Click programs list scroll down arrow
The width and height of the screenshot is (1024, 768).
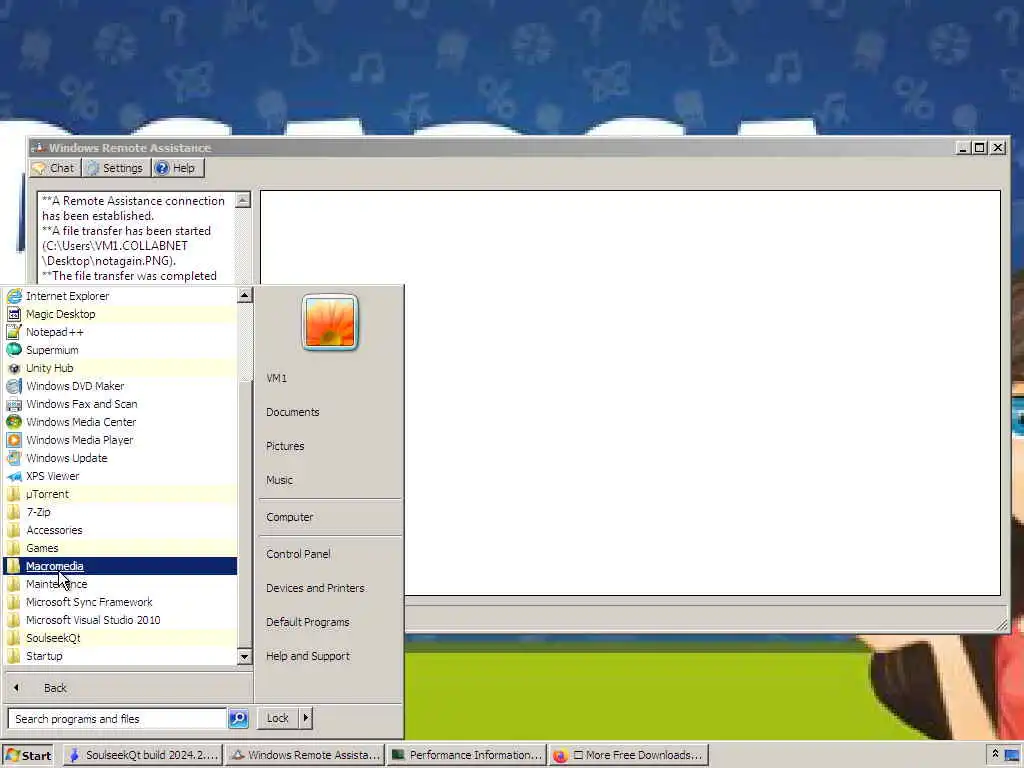coord(244,657)
